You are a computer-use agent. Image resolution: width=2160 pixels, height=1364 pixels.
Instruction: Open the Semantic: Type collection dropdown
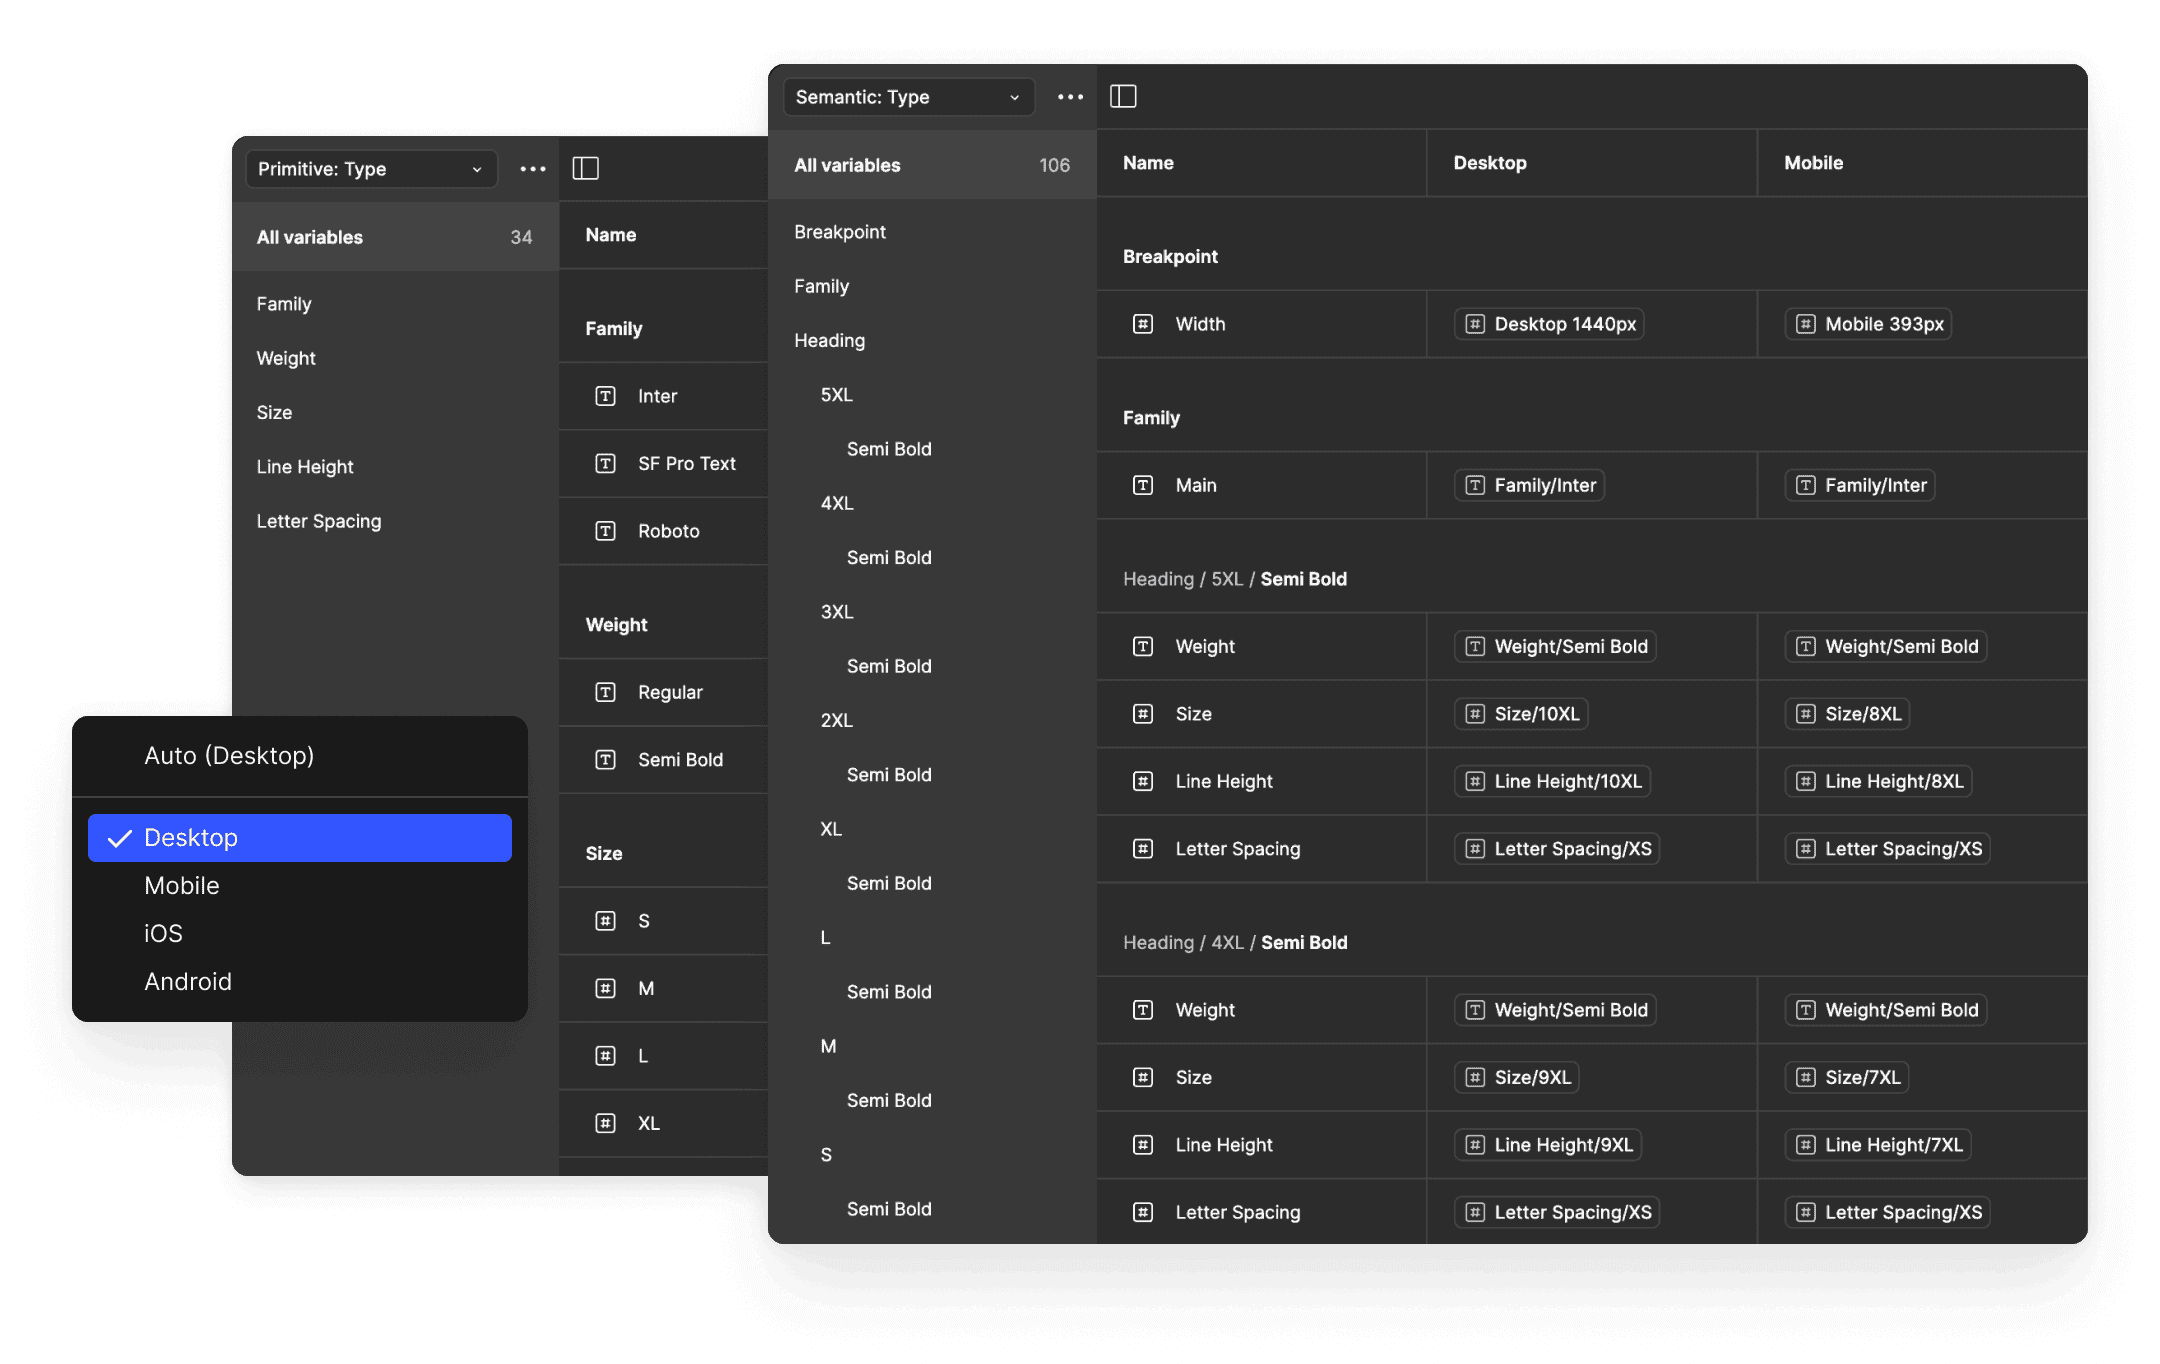point(907,97)
